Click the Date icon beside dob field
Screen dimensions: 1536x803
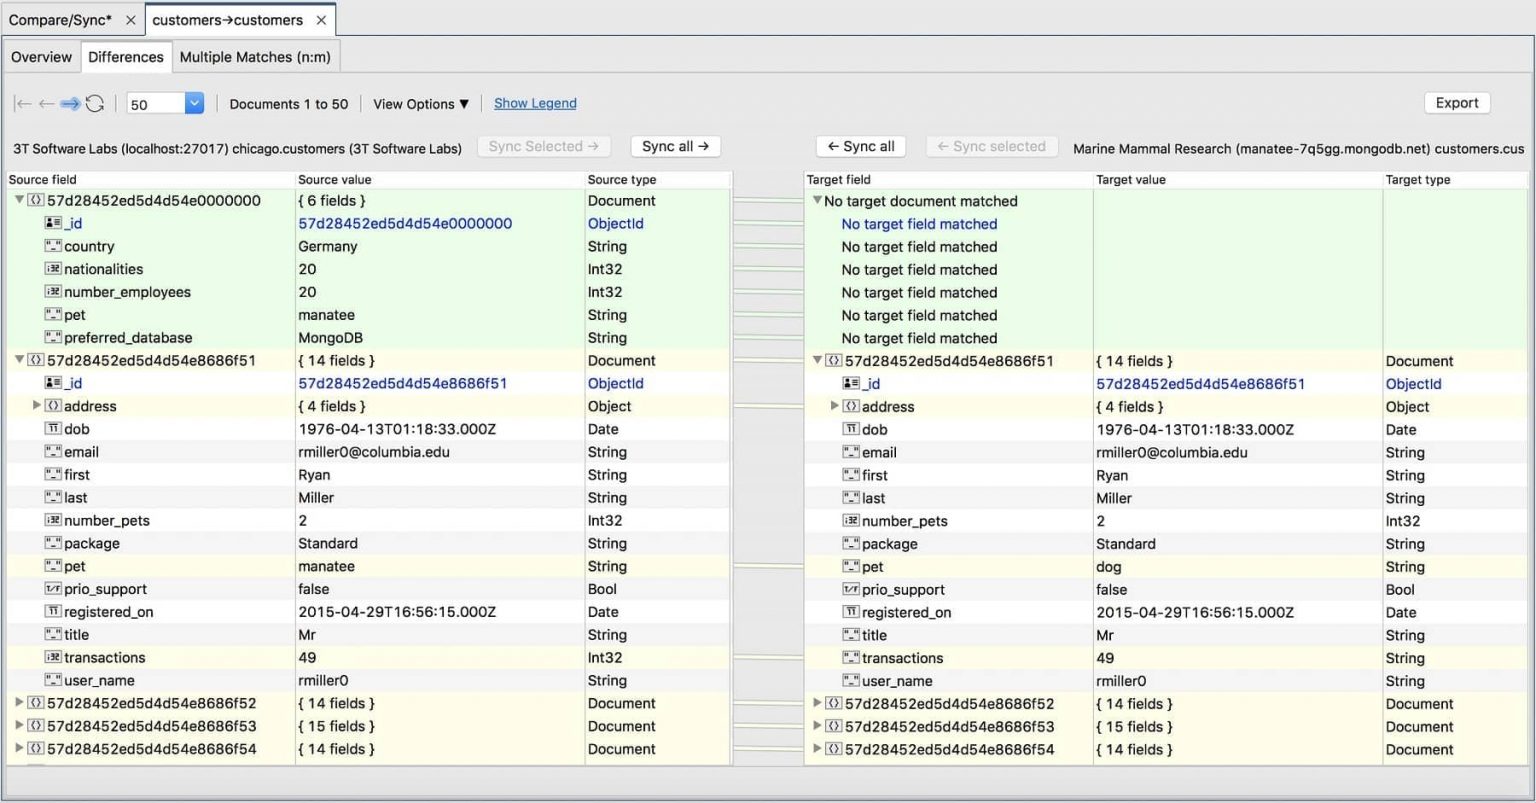[54, 429]
